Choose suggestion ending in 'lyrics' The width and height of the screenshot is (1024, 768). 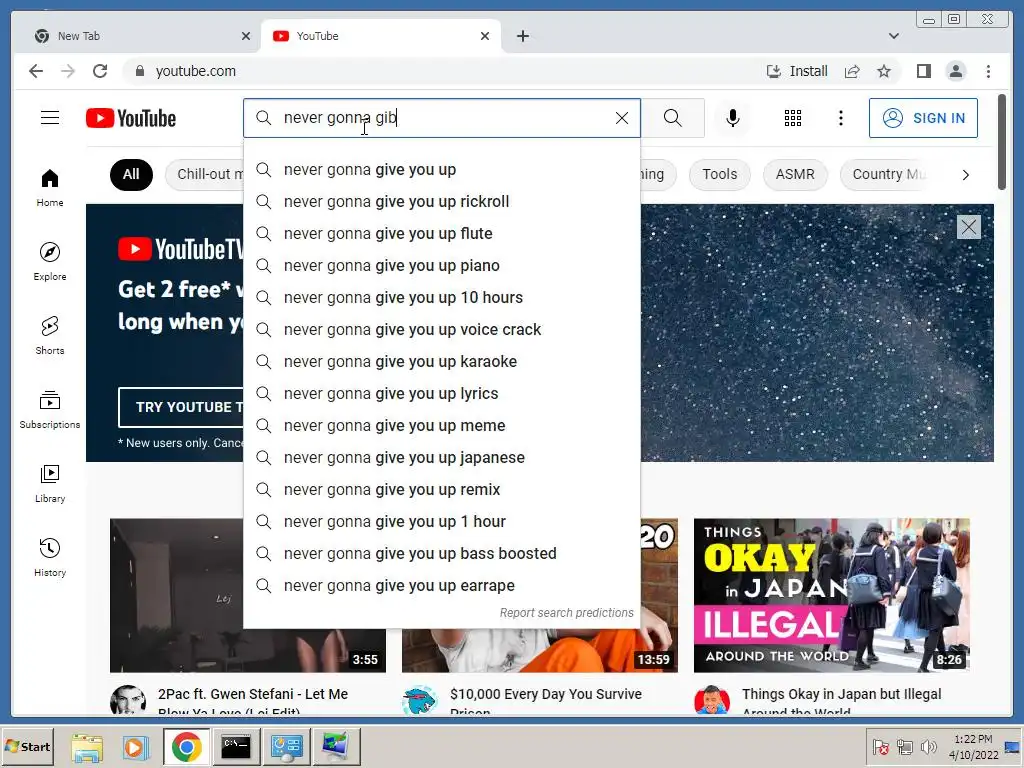(x=441, y=394)
